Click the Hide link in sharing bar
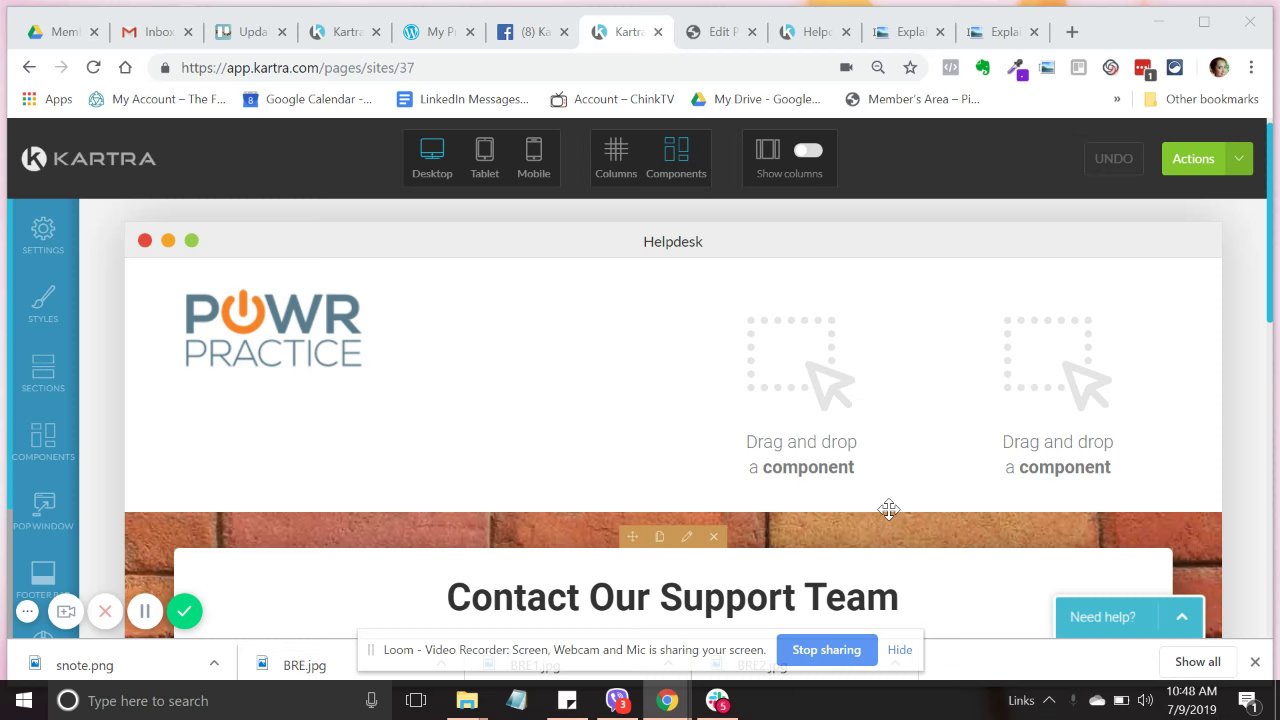The image size is (1280, 720). click(x=899, y=650)
